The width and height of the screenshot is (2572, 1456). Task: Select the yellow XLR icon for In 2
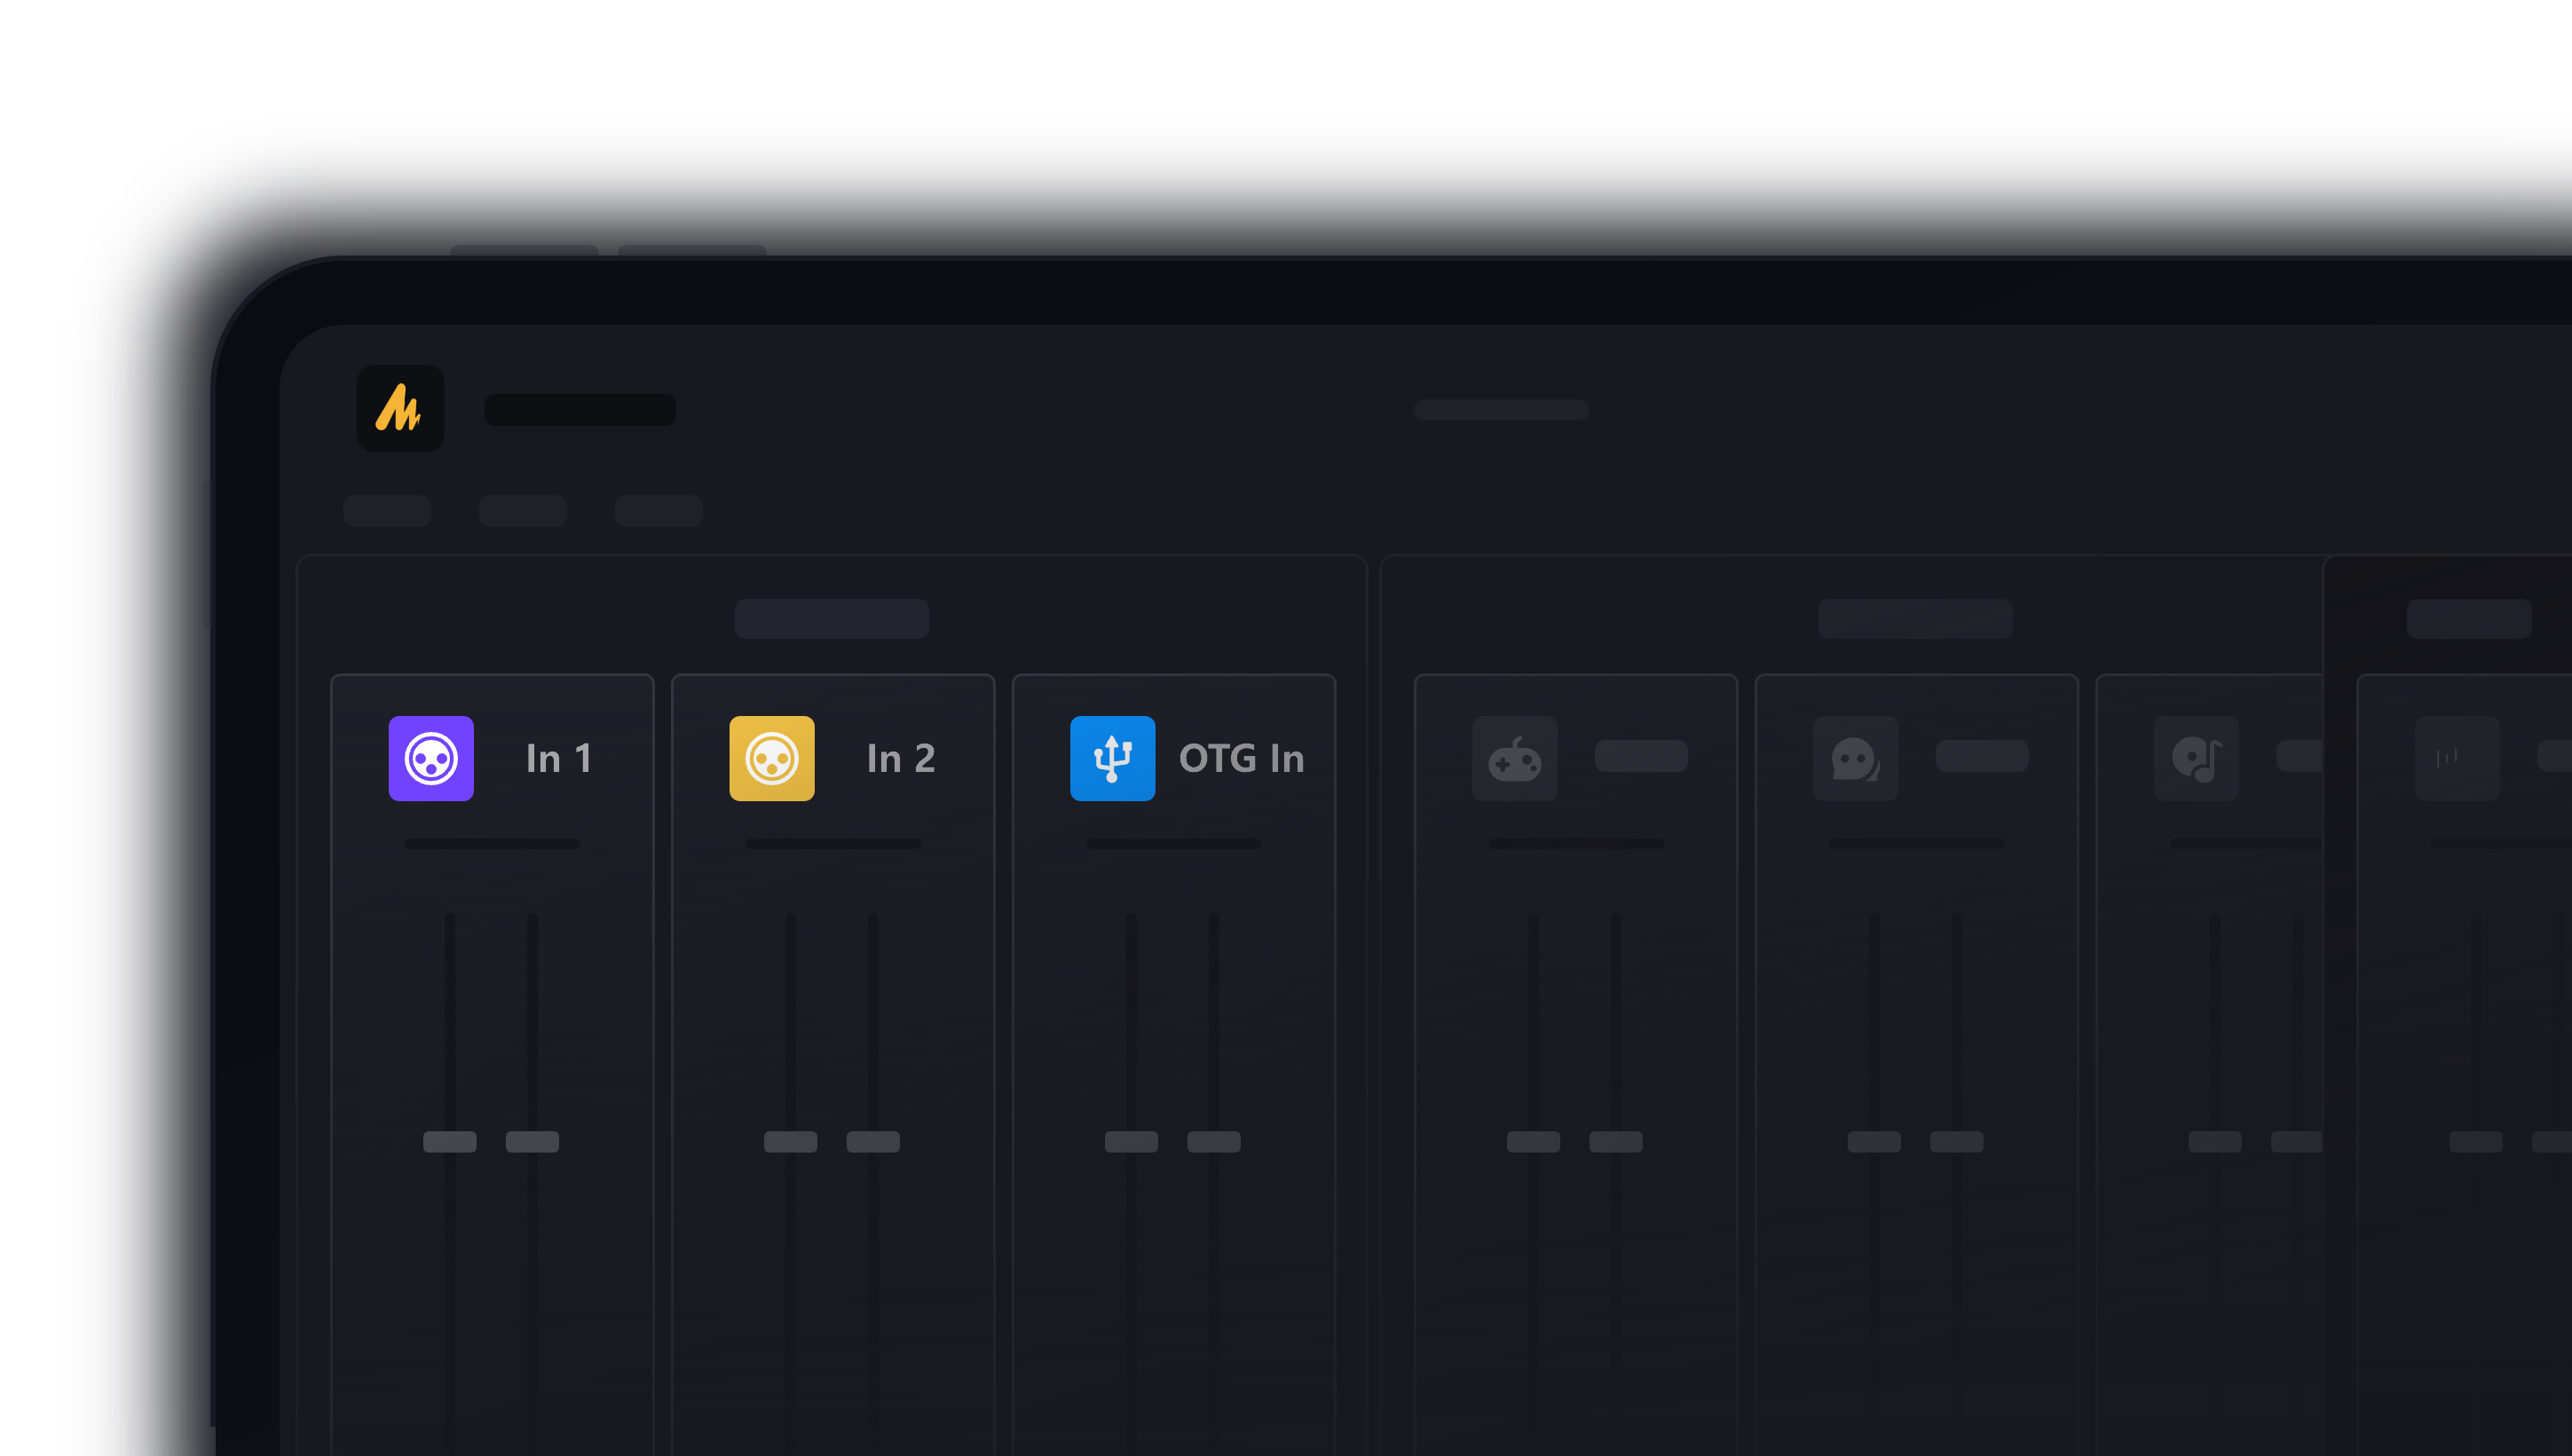[x=772, y=758]
